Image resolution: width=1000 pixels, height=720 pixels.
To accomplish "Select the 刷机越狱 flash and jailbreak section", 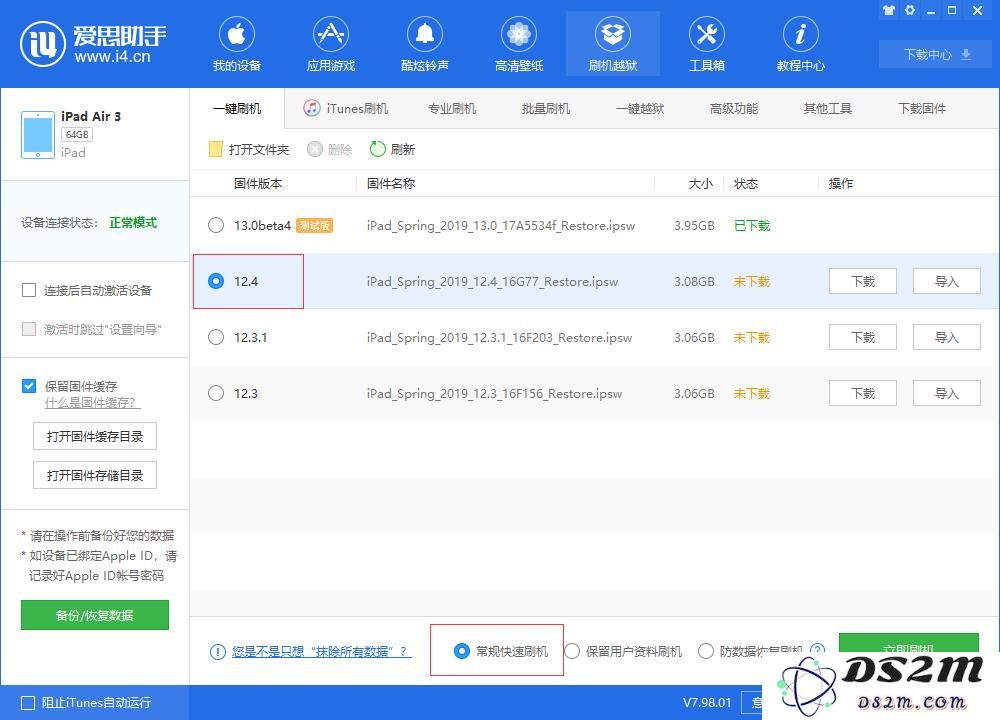I will [613, 45].
